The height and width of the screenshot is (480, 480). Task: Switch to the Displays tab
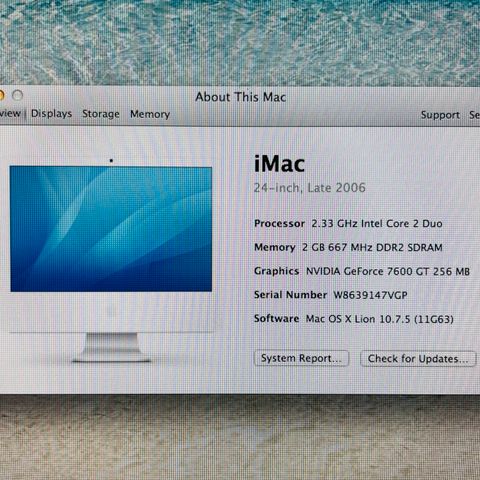click(x=51, y=114)
